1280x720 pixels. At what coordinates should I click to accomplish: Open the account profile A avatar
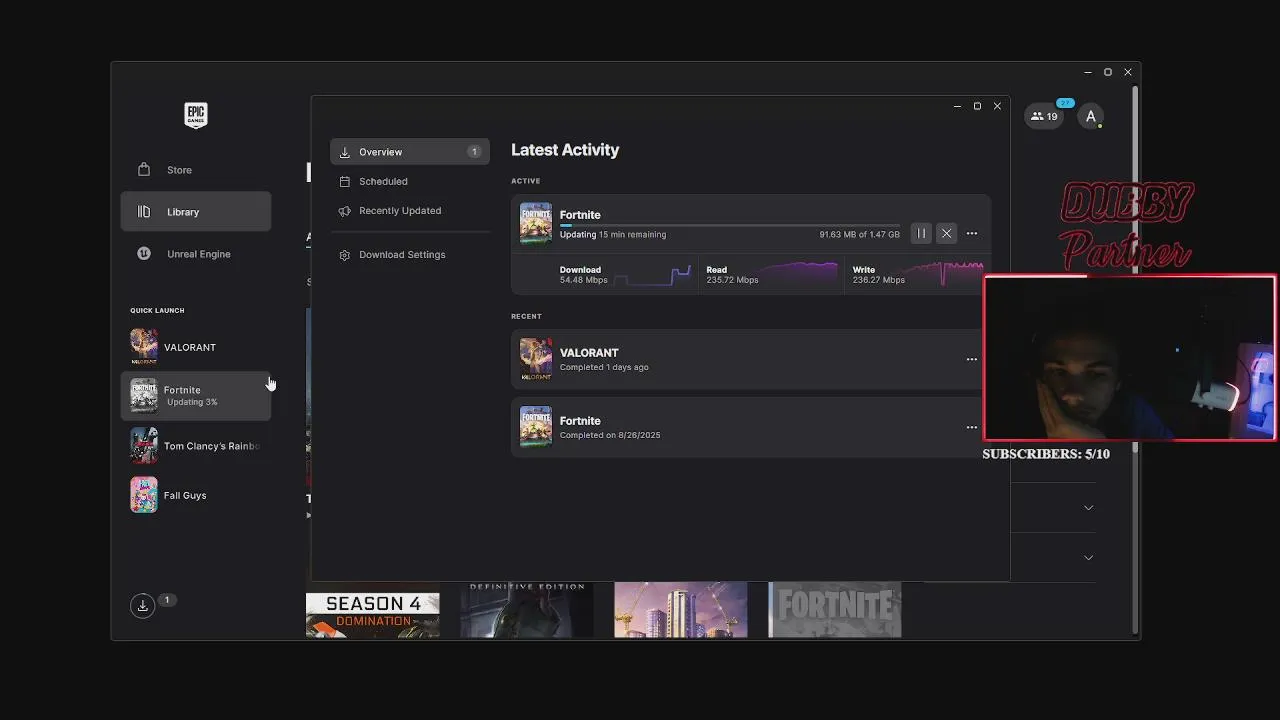(1091, 116)
